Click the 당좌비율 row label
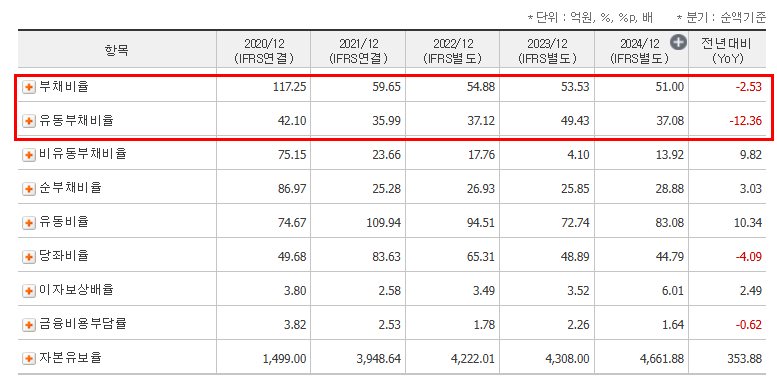 (63, 256)
